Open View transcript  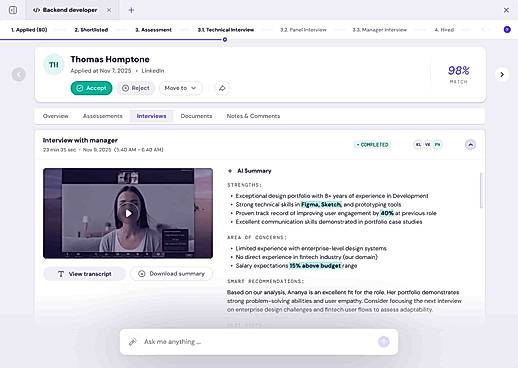[x=85, y=274]
